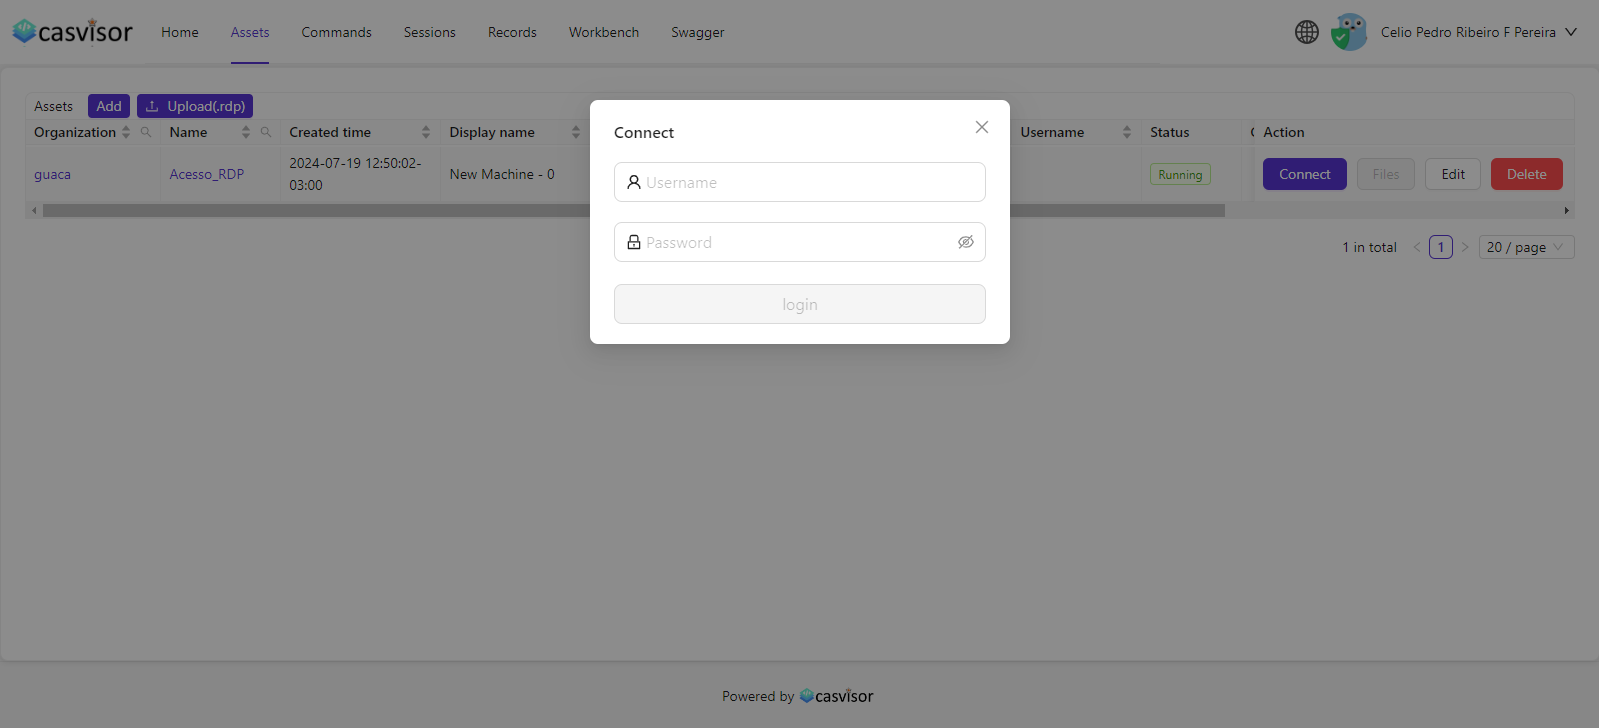Click the scrollbar left arrow
Viewport: 1599px width, 728px height.
click(34, 211)
